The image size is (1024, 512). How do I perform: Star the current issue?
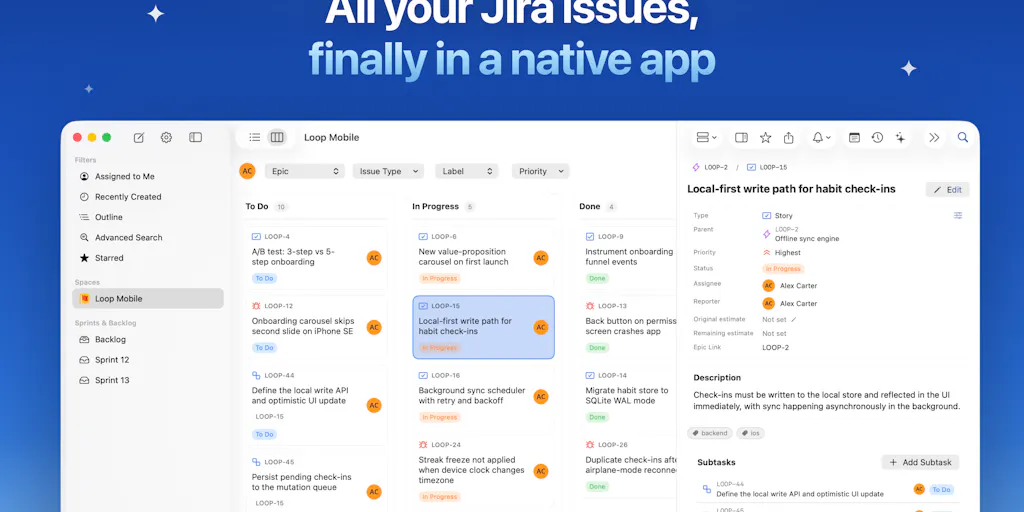click(765, 137)
